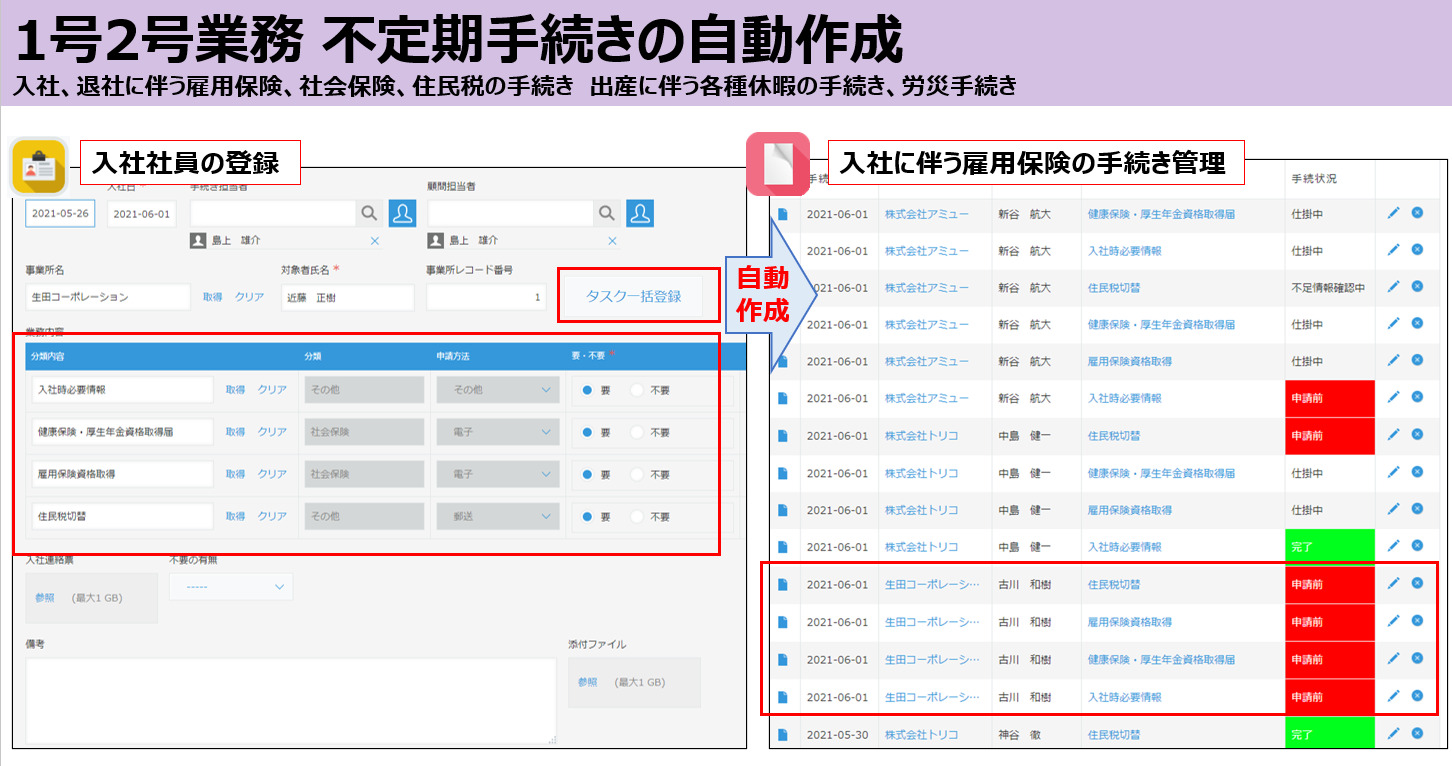Open details icon of 神谷 徹 row
The width and height of the screenshot is (1452, 766).
[783, 735]
